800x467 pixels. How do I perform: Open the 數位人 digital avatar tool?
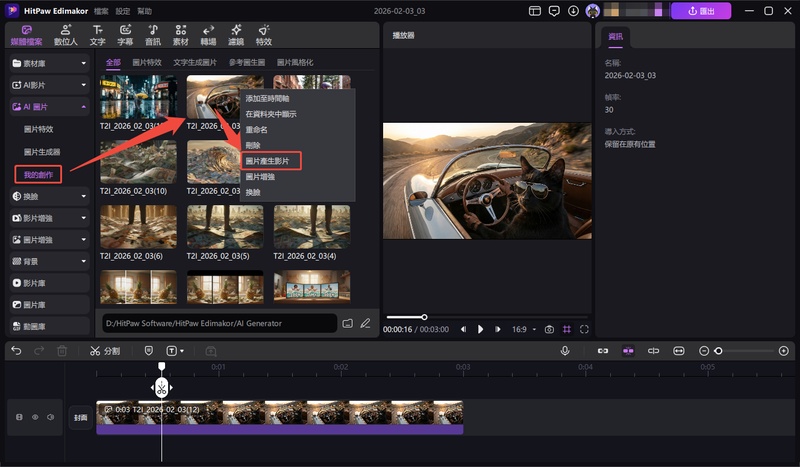[65, 36]
